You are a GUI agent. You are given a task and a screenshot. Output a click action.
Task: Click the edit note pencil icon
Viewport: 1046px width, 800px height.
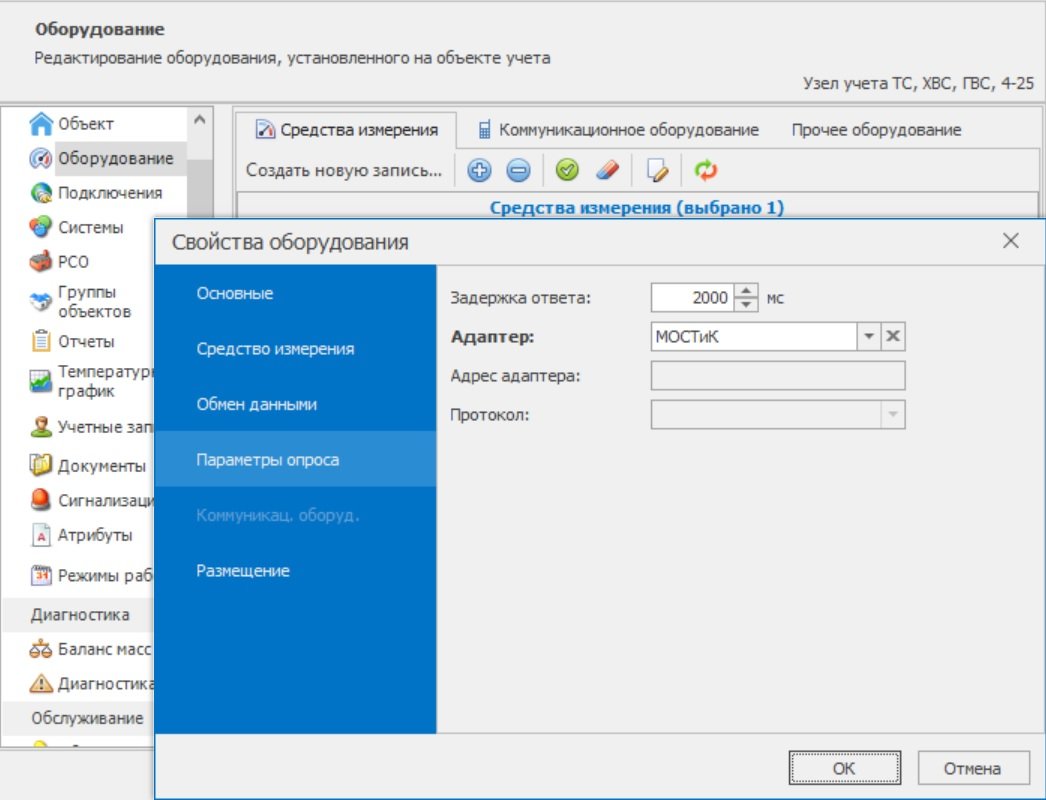(x=657, y=171)
